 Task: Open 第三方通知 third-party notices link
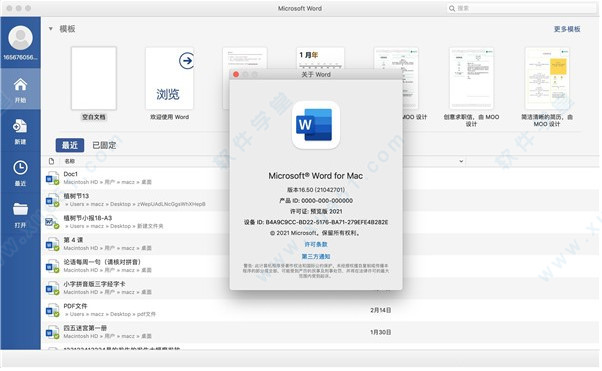[x=316, y=257]
